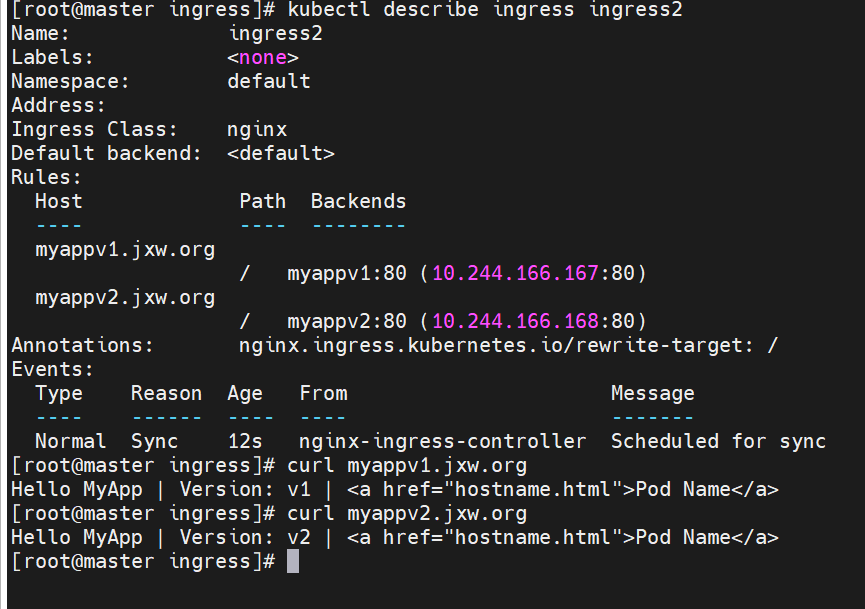Click the IP address 10.244.166.168
The image size is (865, 609).
(515, 322)
